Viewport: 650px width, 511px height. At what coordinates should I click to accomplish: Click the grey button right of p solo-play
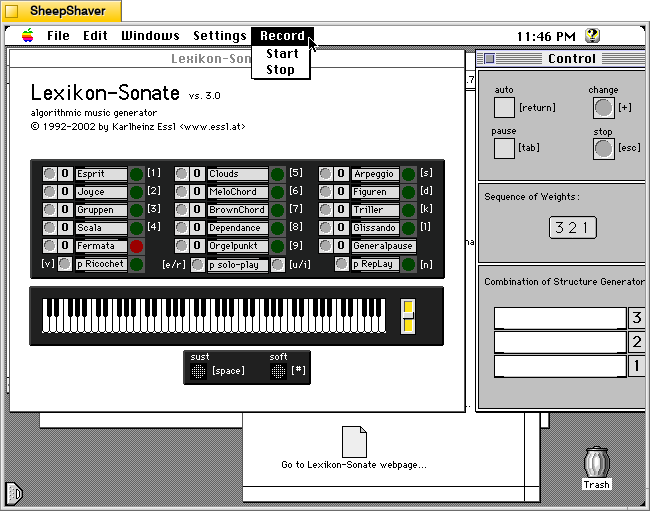(x=278, y=264)
